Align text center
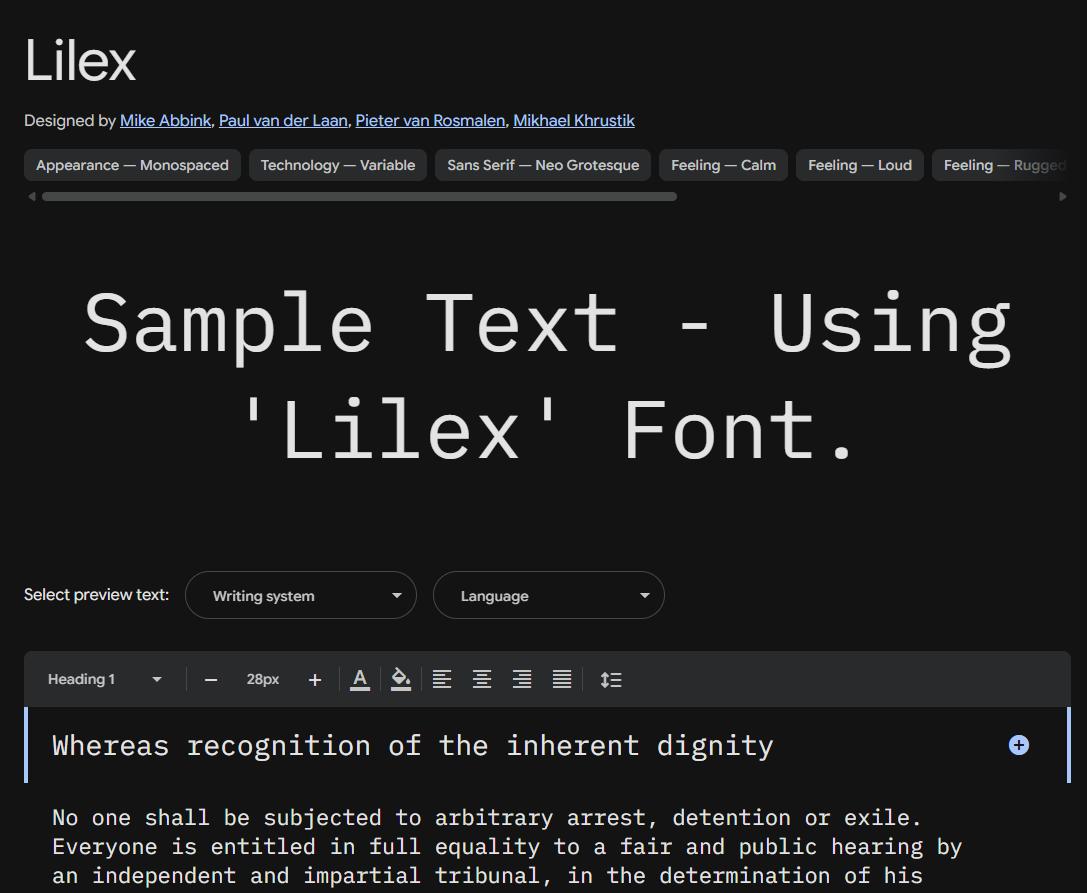1087x893 pixels. [482, 679]
